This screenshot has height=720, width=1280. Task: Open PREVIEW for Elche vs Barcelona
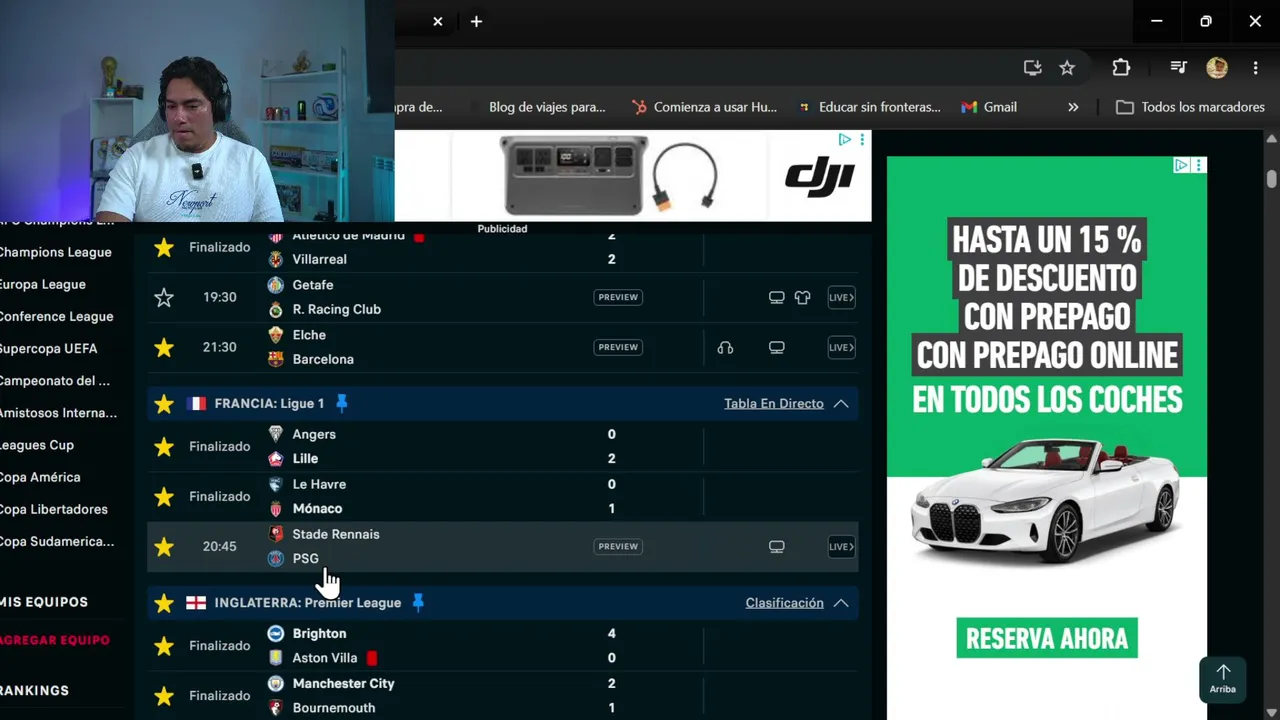(618, 347)
